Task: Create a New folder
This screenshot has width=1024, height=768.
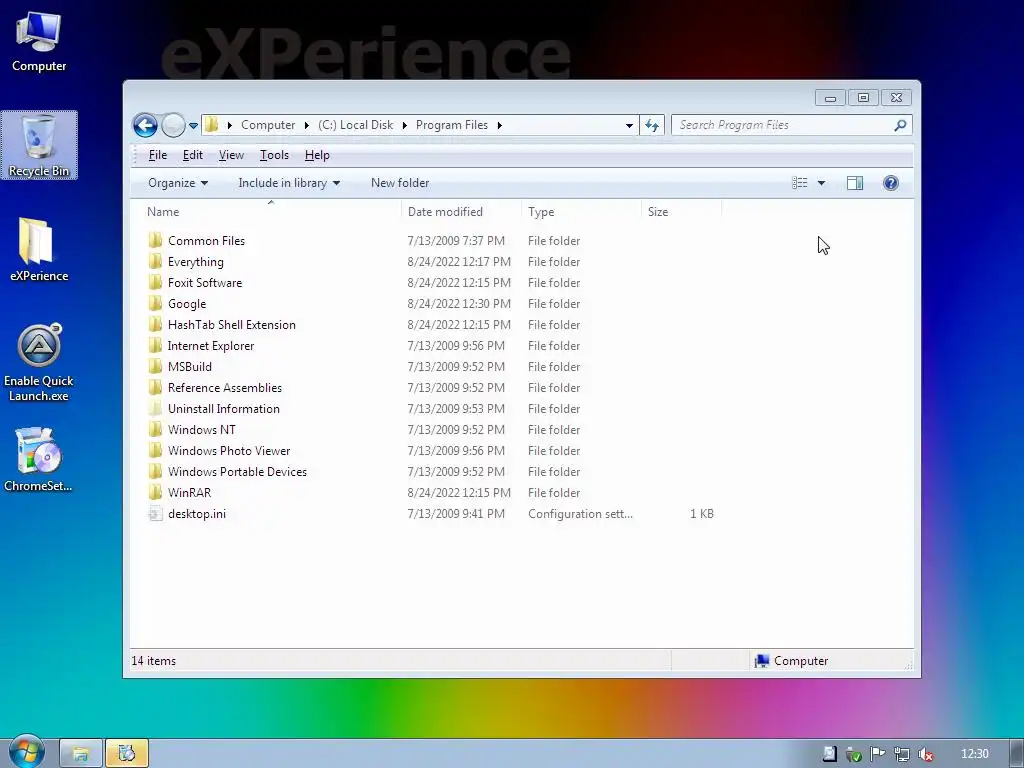Action: coord(400,183)
